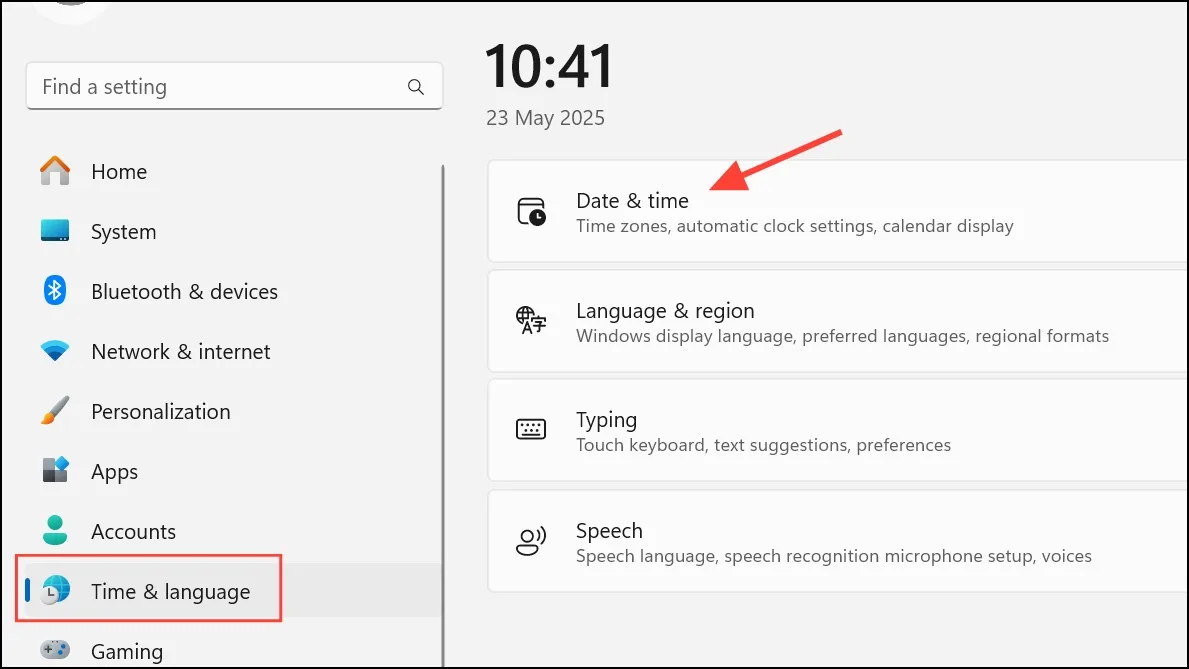Click the Personalization paintbrush icon
The width and height of the screenshot is (1189, 669).
pos(55,410)
